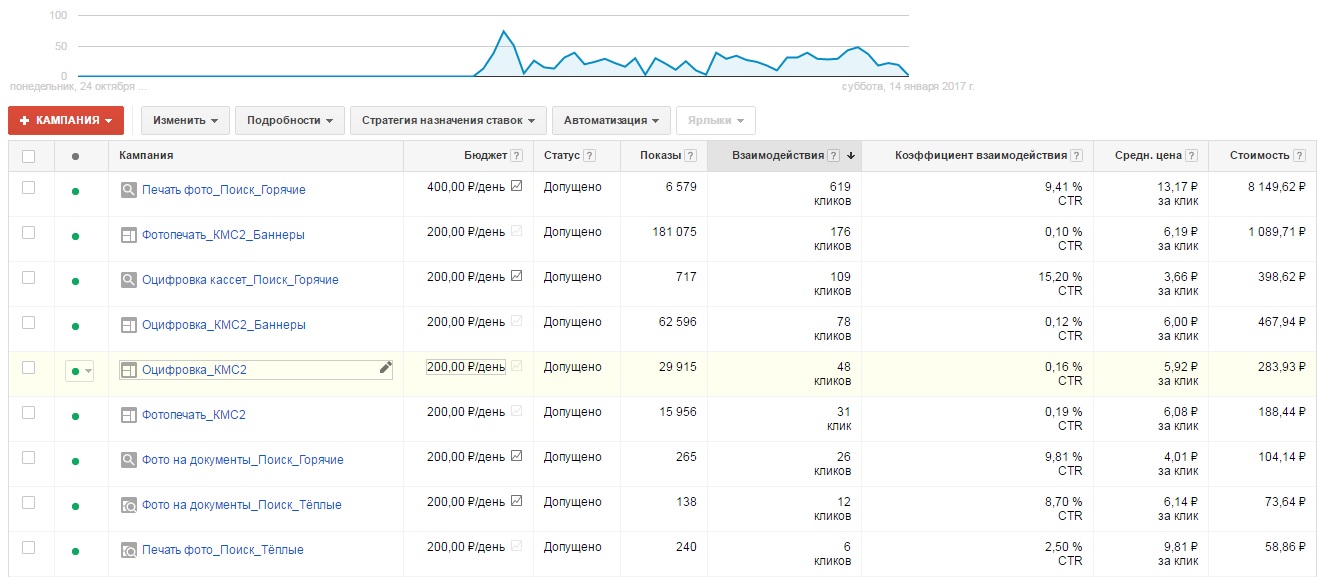The height and width of the screenshot is (577, 1317).
Task: Open the Автоматизация dropdown
Action: point(611,120)
